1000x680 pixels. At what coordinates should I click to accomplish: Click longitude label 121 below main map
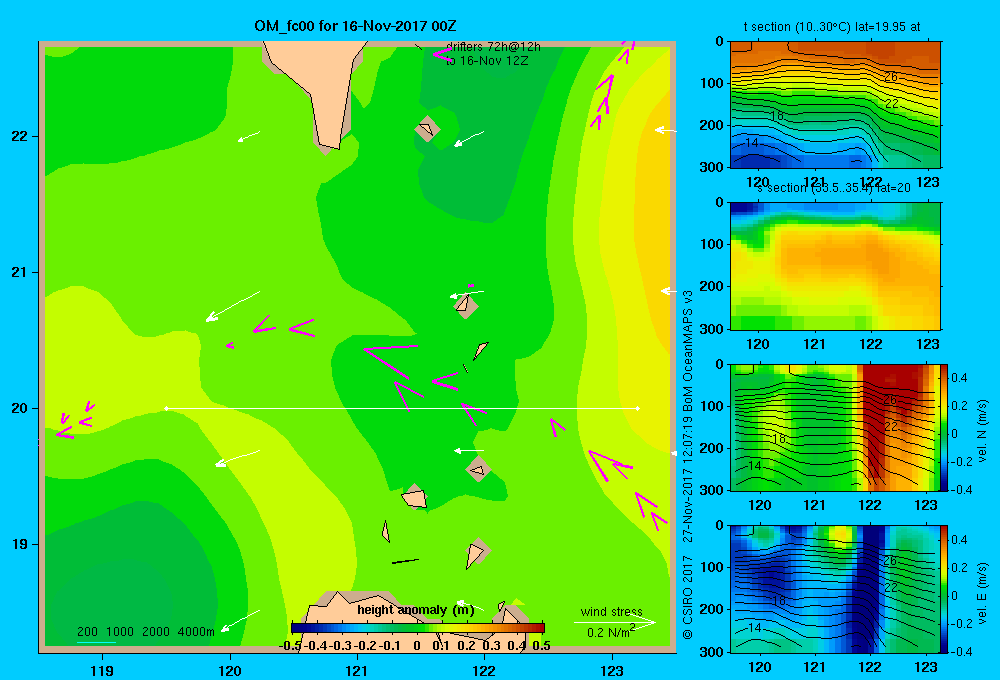tap(357, 670)
